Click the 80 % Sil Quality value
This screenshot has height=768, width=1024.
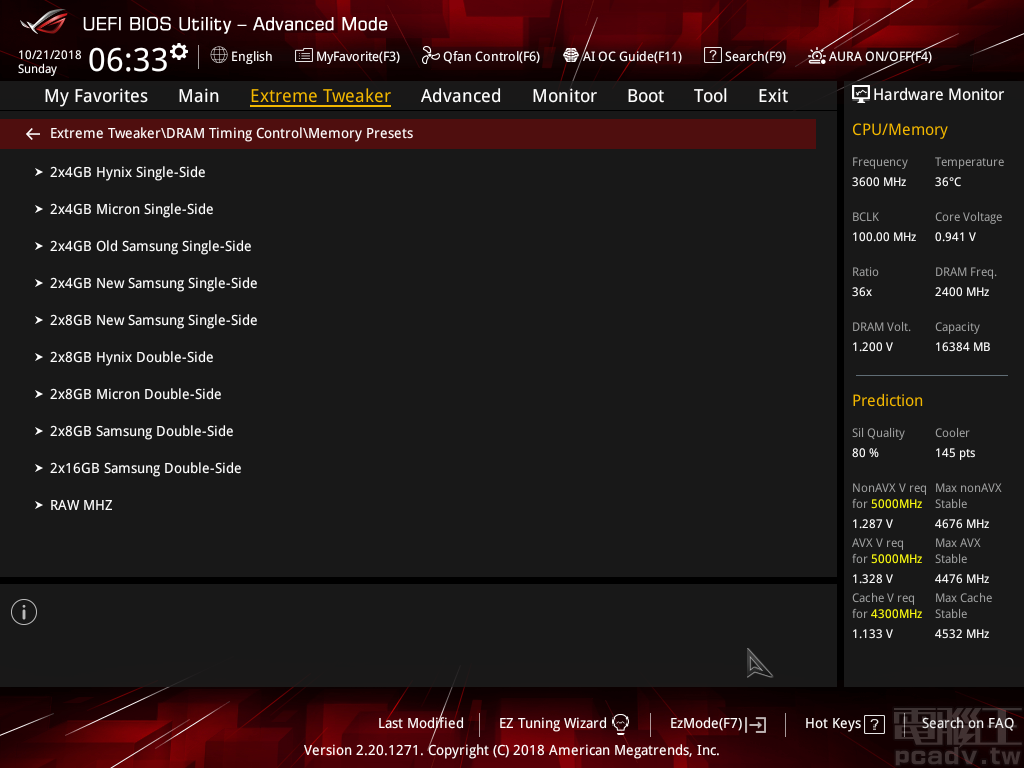click(x=865, y=453)
